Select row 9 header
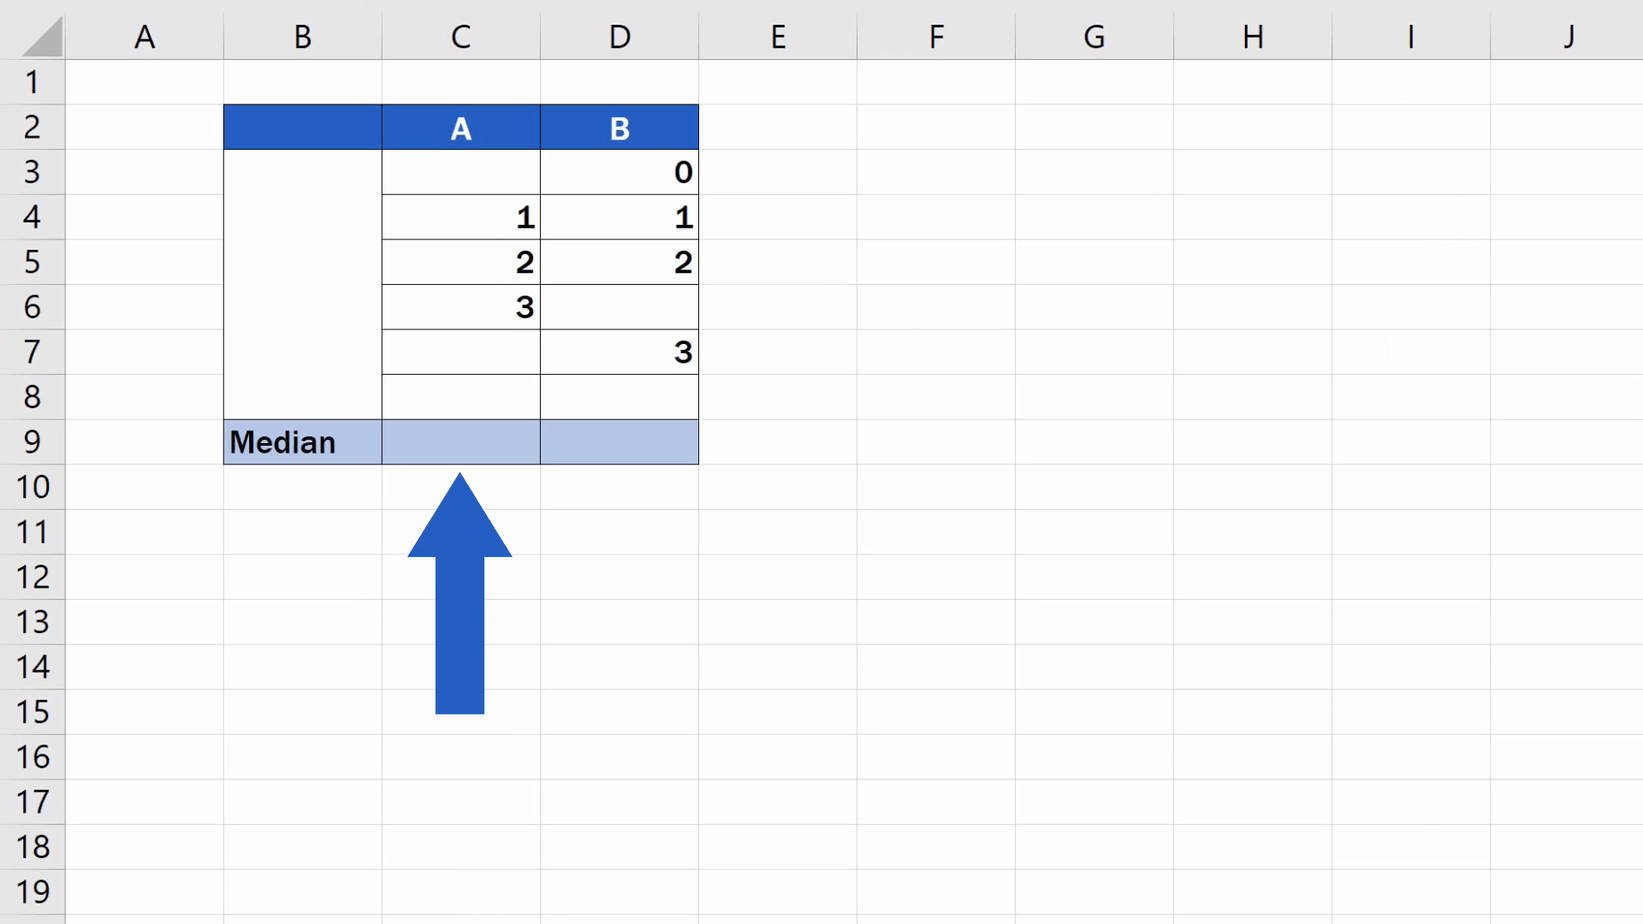 (33, 442)
